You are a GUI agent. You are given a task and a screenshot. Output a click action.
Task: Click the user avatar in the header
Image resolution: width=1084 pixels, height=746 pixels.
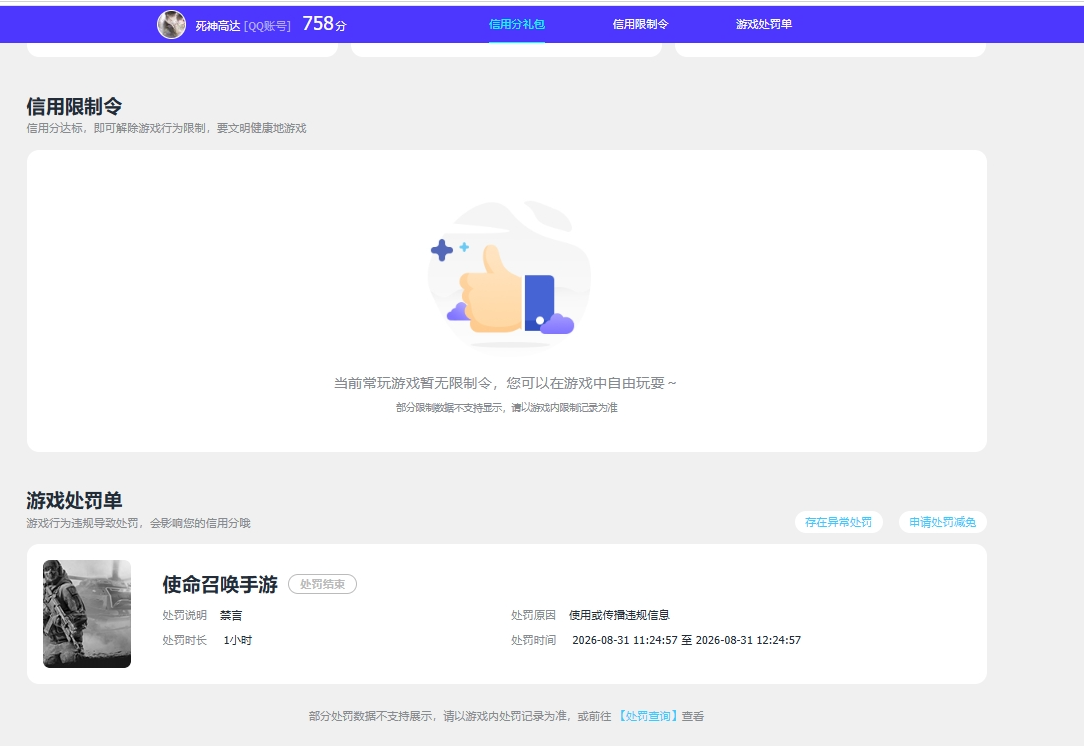tap(171, 25)
